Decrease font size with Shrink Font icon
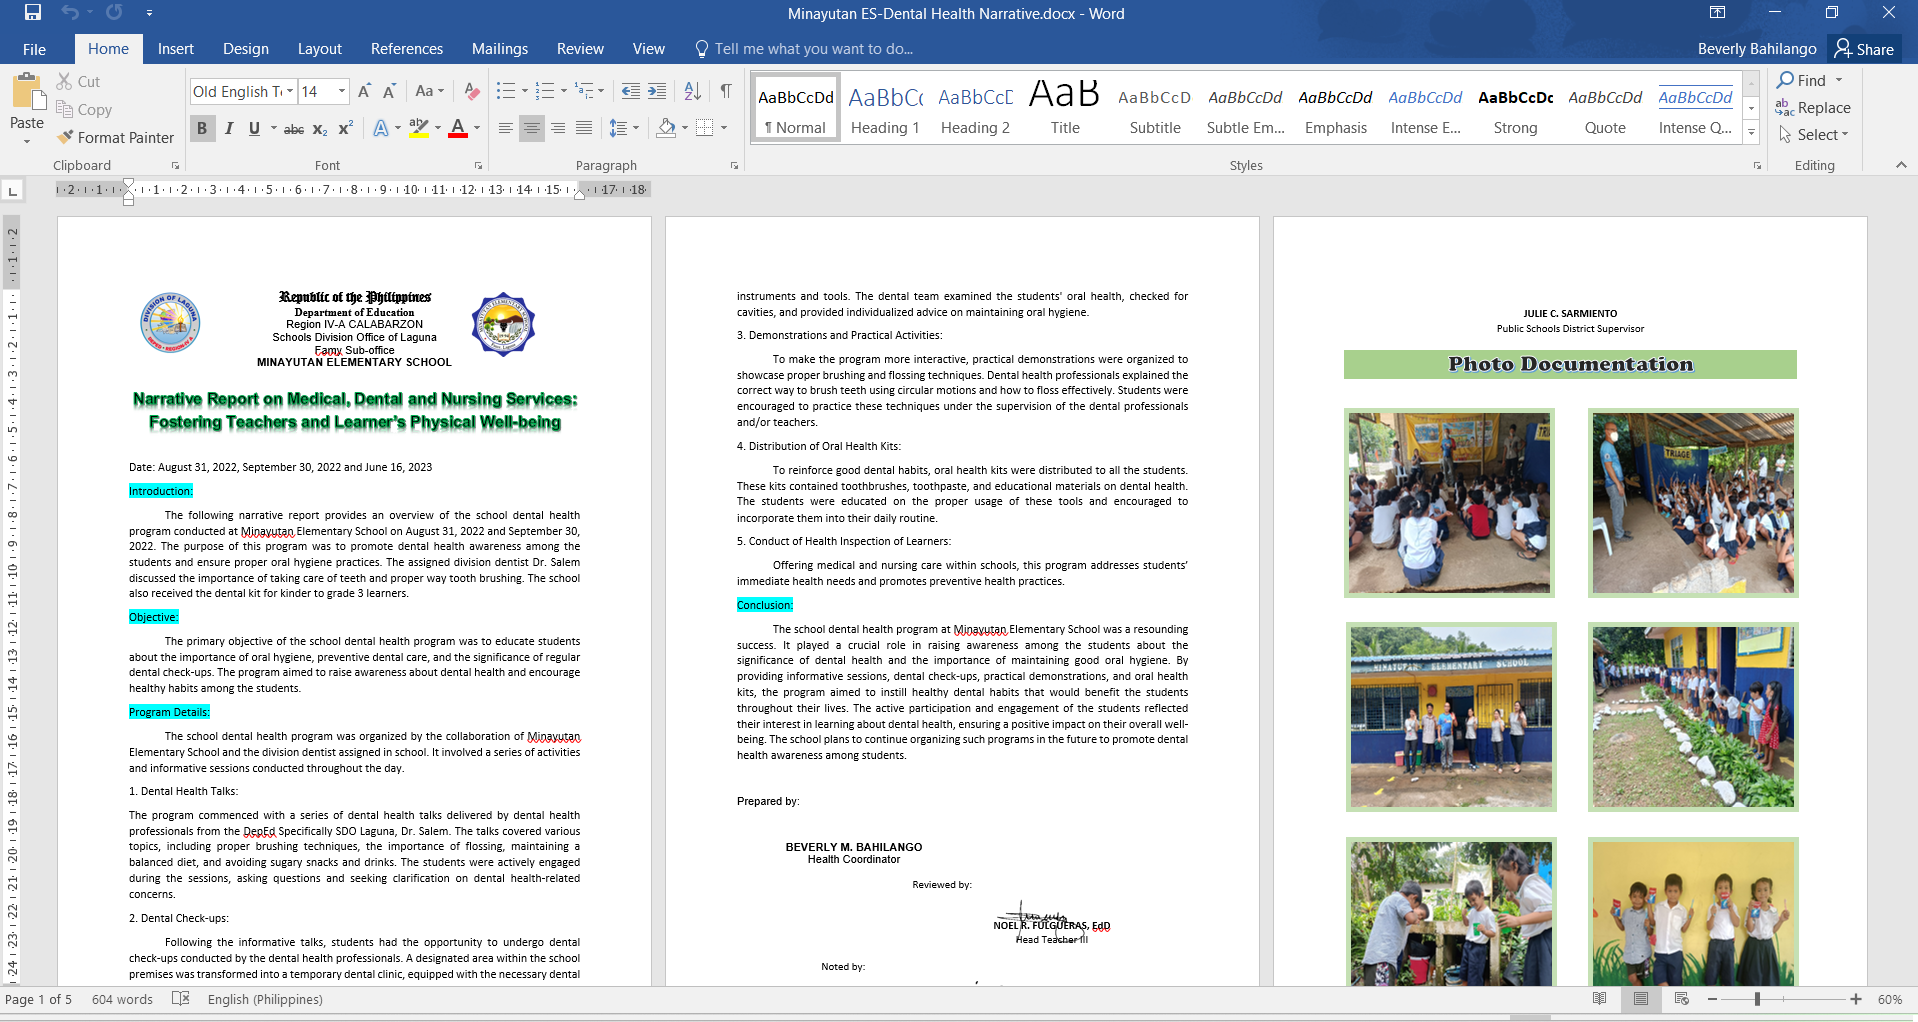The height and width of the screenshot is (1022, 1918). pos(390,91)
